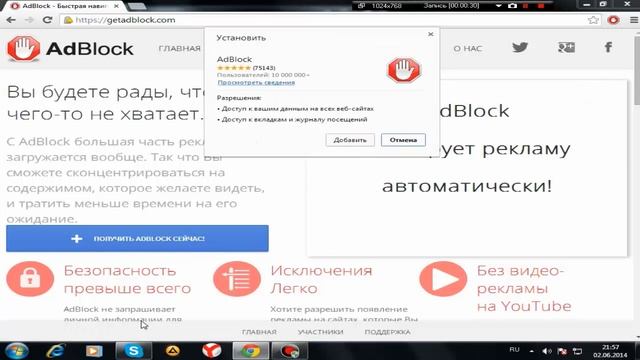Click the volume speaker tray icon
Image resolution: width=640 pixels, height=360 pixels.
[547, 351]
